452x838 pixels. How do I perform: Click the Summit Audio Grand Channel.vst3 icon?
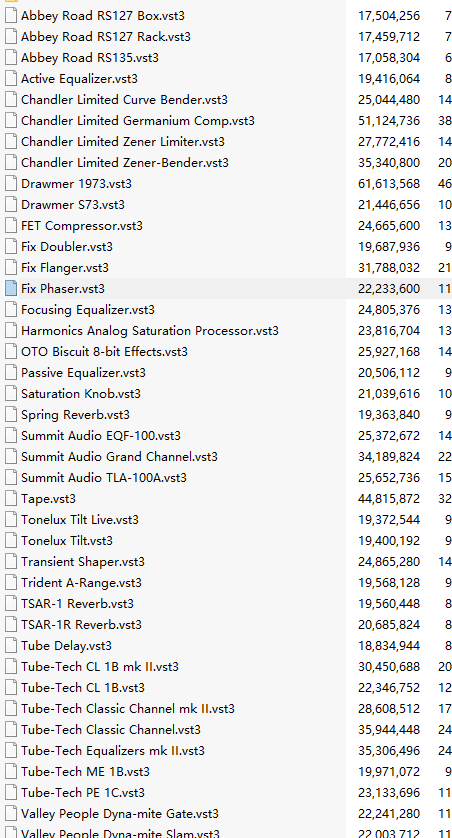(x=11, y=457)
